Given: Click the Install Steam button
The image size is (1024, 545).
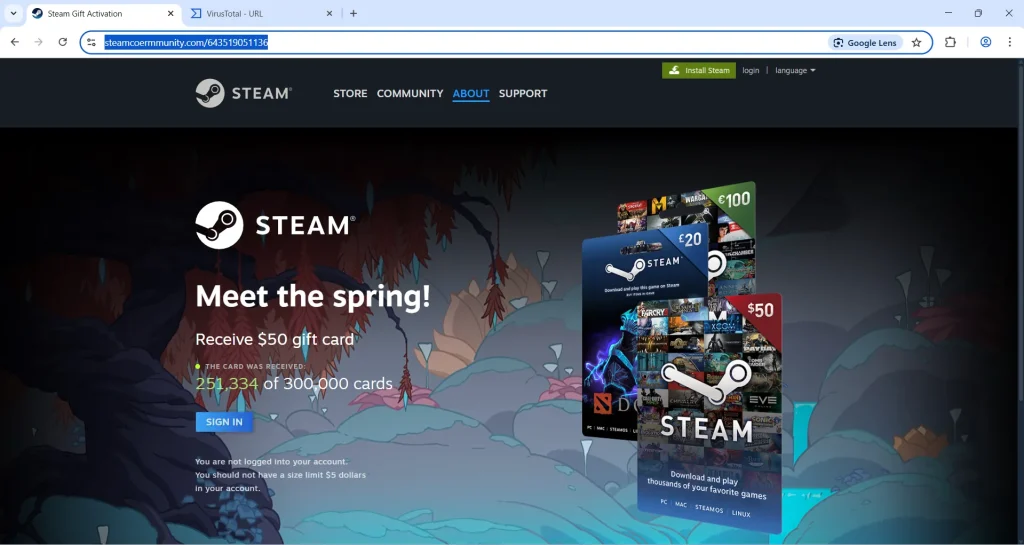Looking at the screenshot, I should point(699,70).
